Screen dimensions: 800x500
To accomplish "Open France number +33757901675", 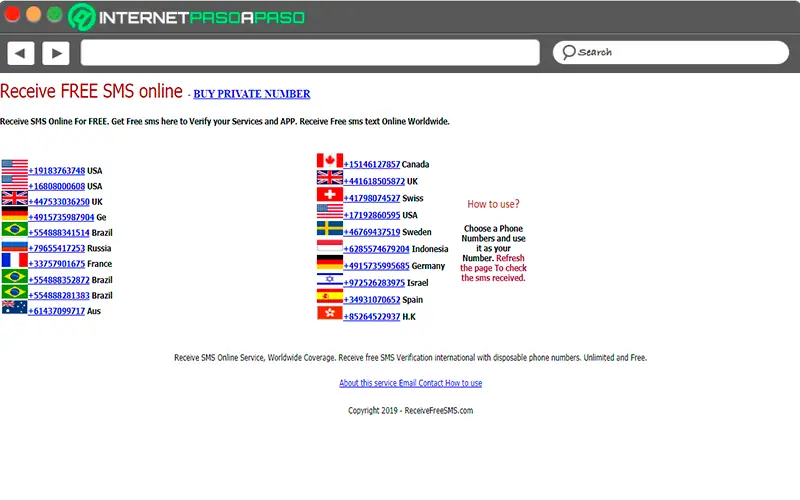I will [x=57, y=264].
